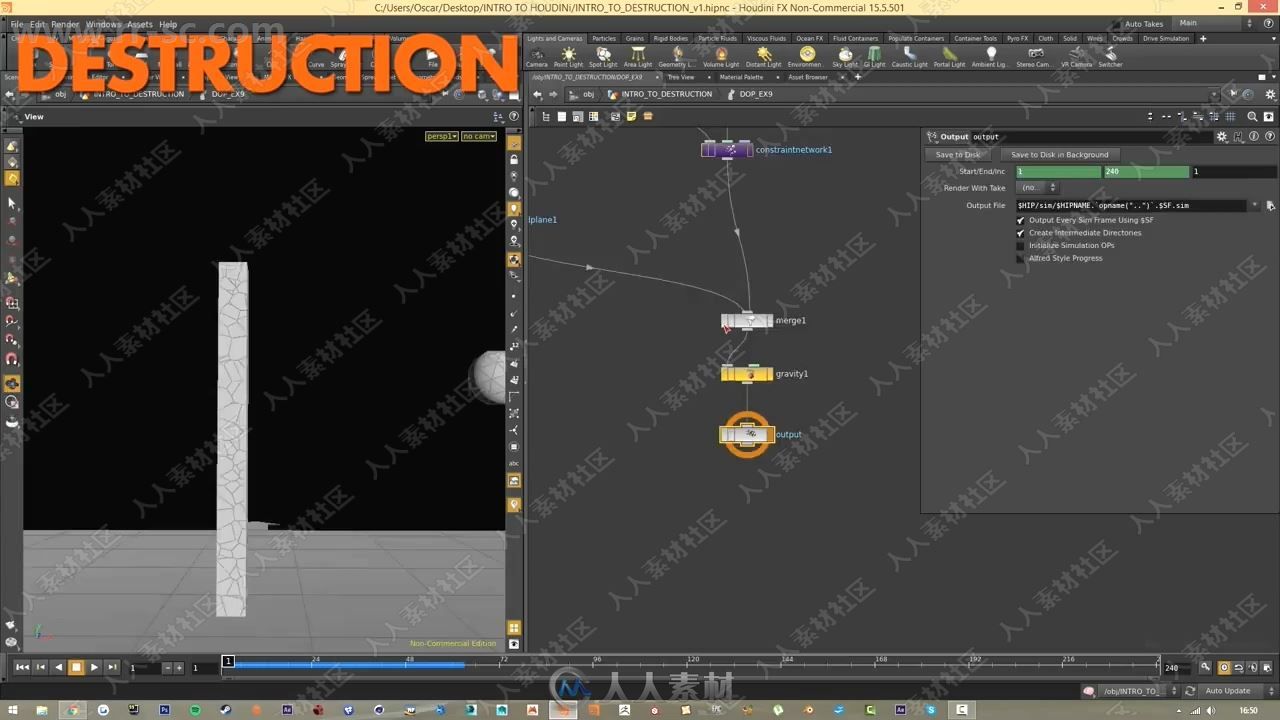Viewport: 1280px width, 720px height.
Task: Enable Alfred Style Progress checkbox
Action: [x=1021, y=258]
